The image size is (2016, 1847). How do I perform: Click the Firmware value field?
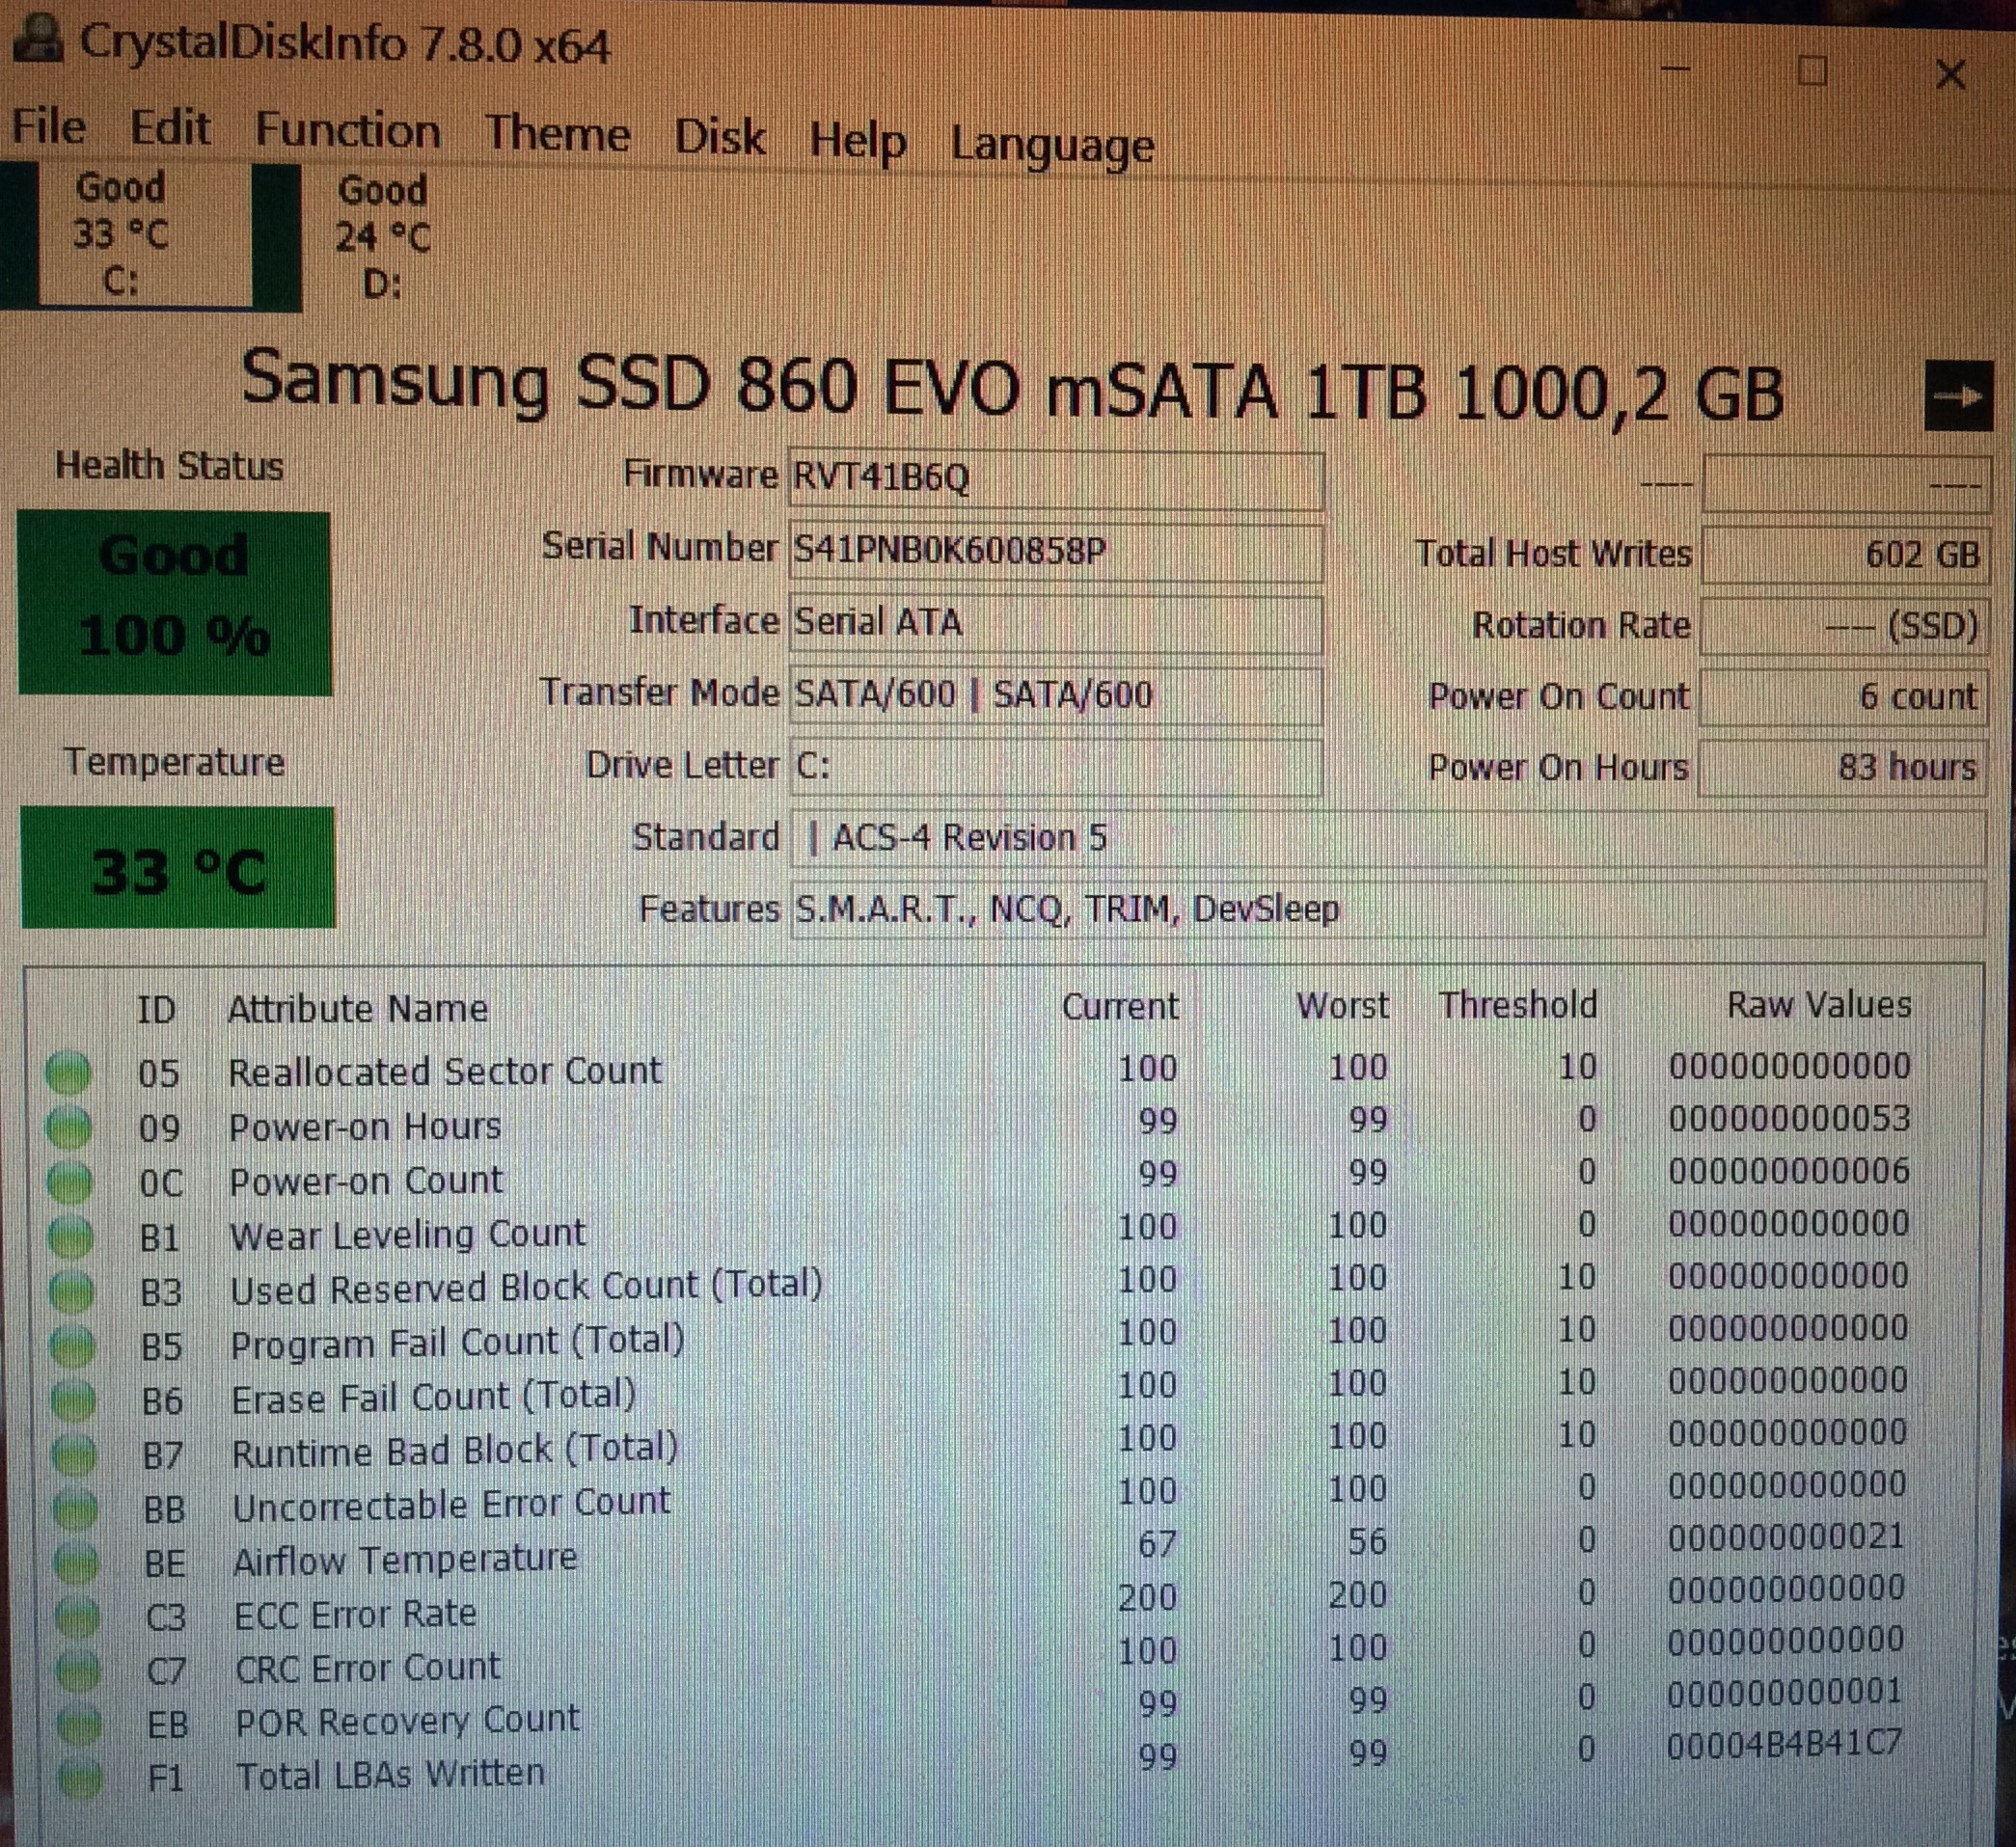coord(1055,479)
